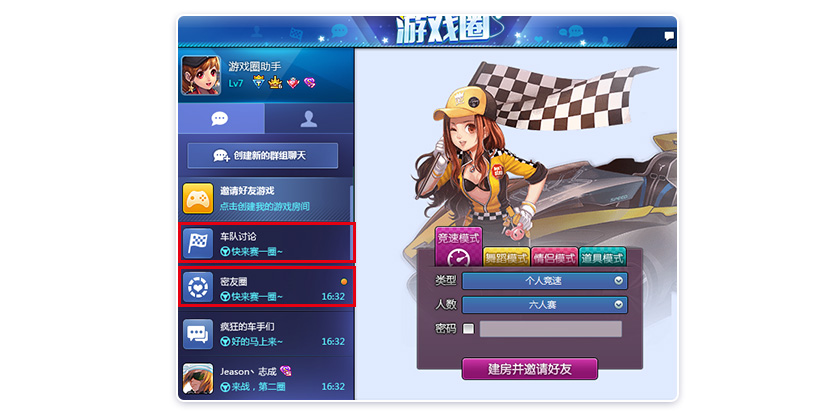Viewport: 837px width, 418px height.
Task: Click the blue shield medal badge by Lv7
Action: pos(259,82)
